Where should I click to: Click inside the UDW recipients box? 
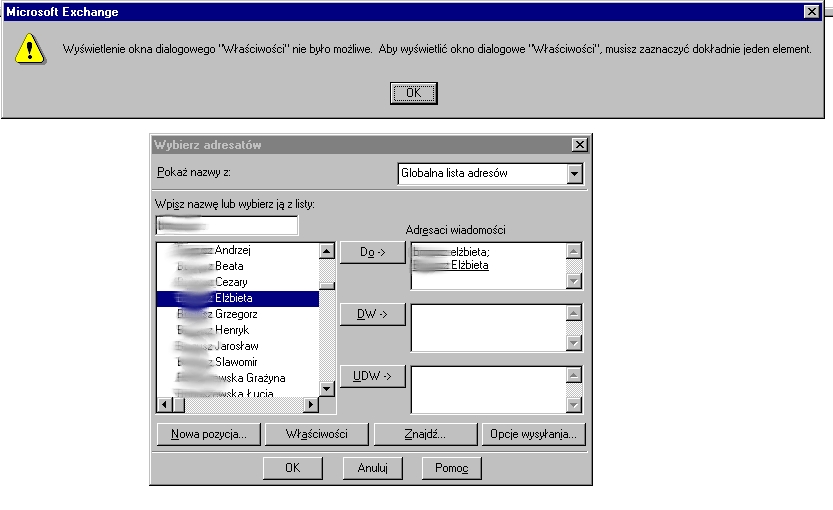click(488, 390)
